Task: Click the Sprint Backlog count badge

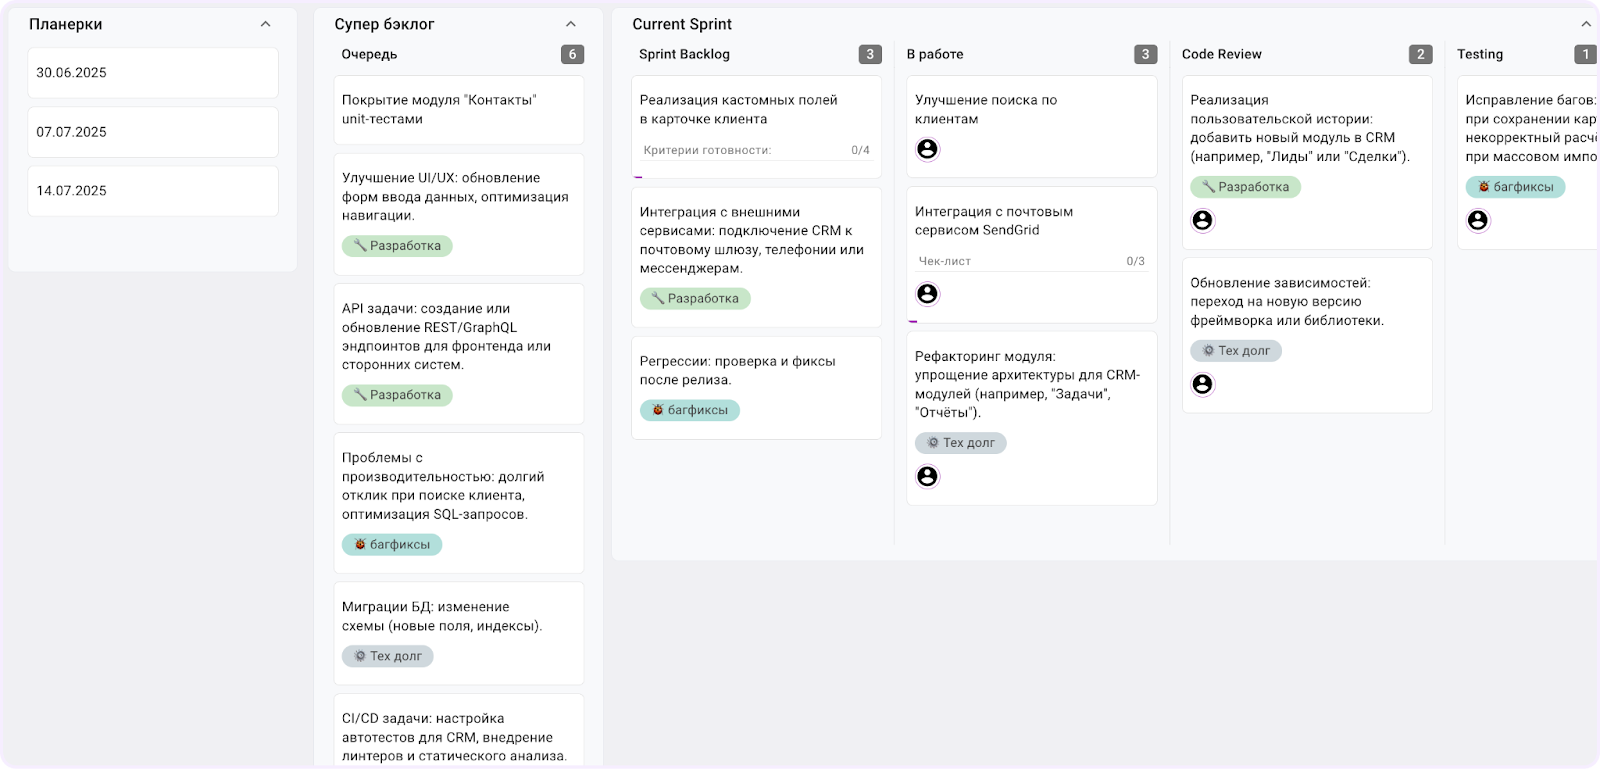Action: [869, 55]
